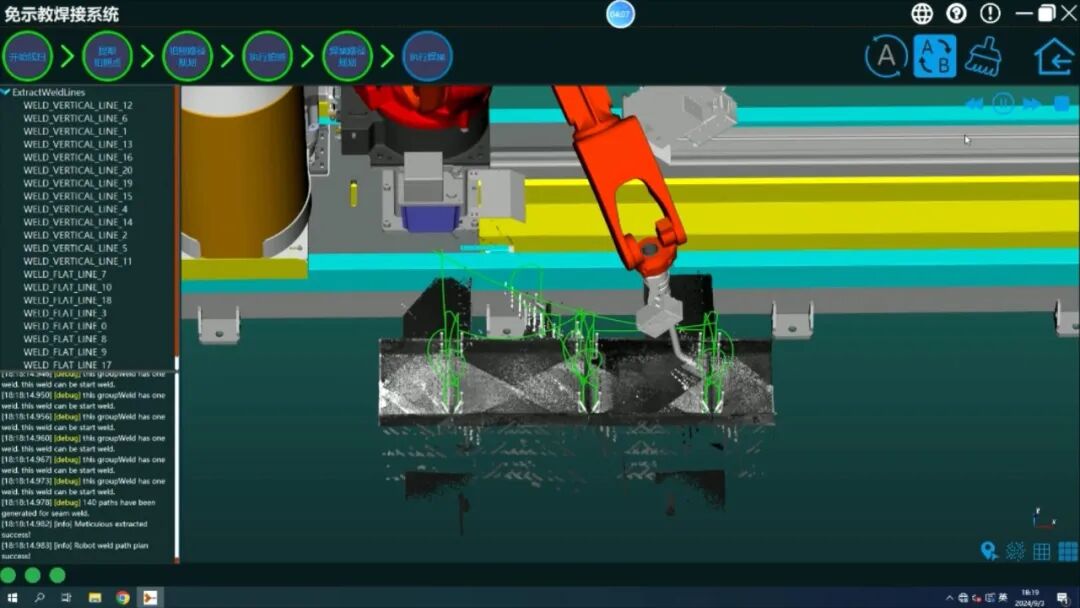Stop the simulation with the square button
This screenshot has height=608, width=1080.
1062,104
